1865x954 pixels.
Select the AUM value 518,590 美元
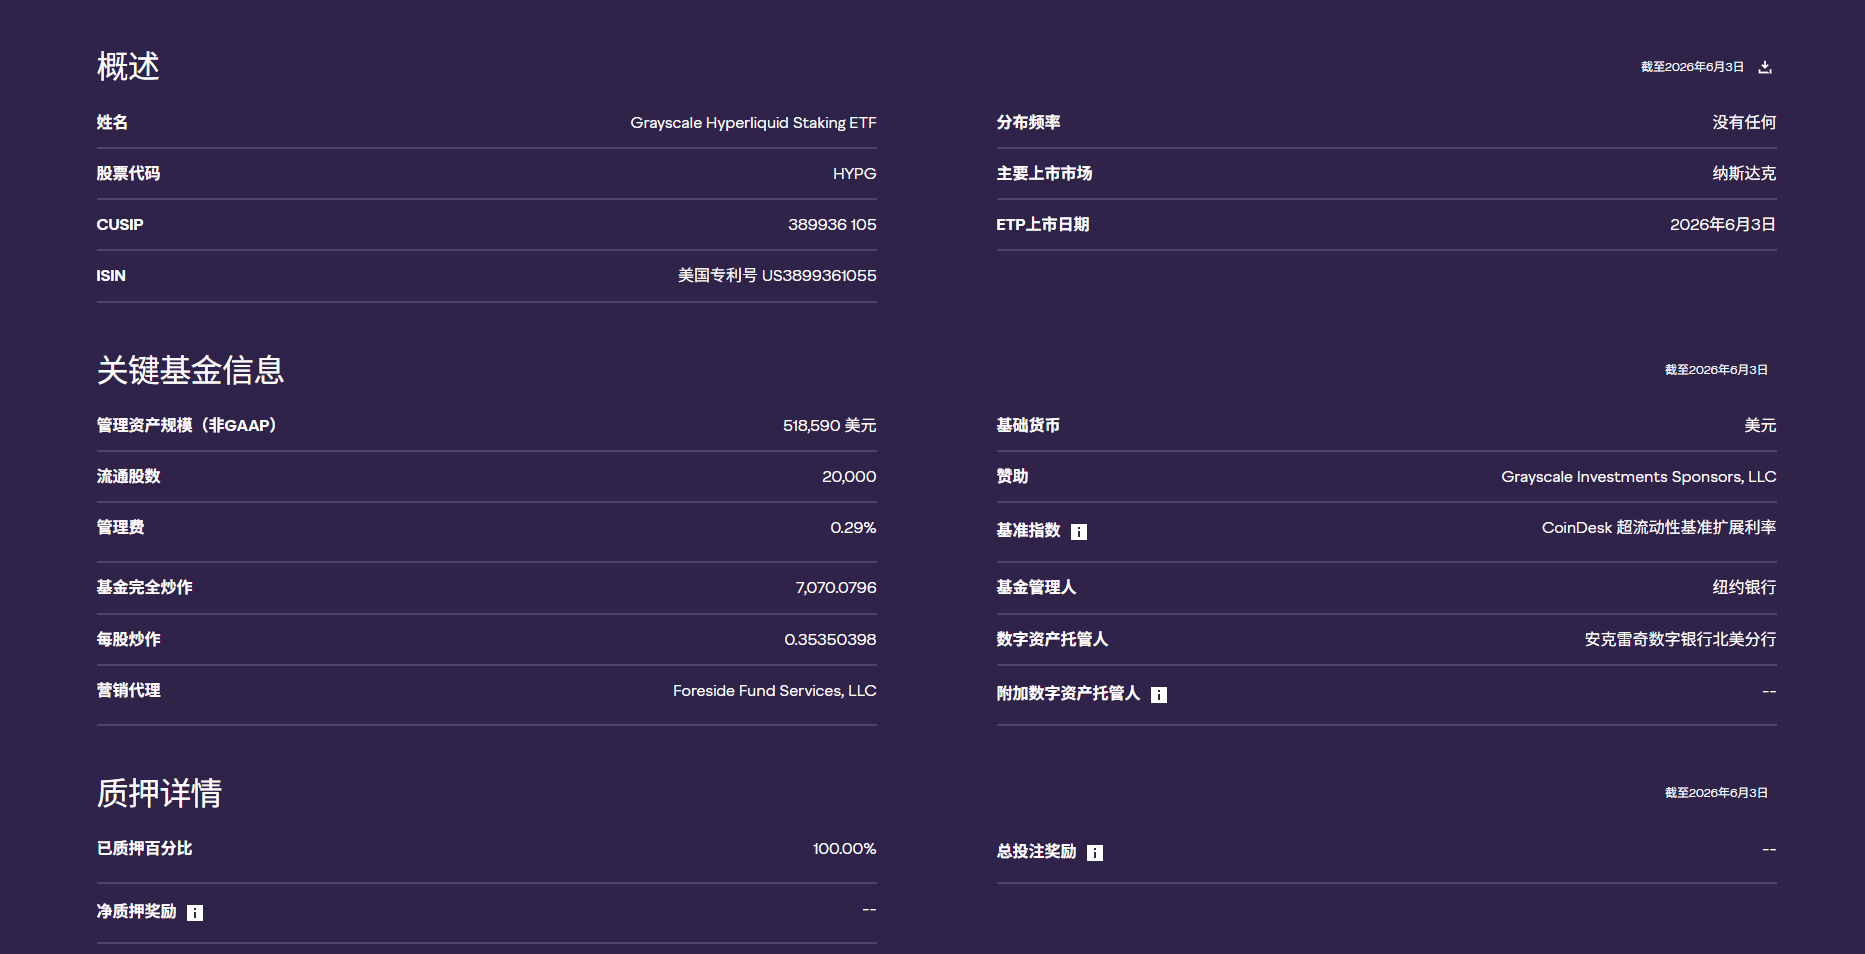click(830, 426)
